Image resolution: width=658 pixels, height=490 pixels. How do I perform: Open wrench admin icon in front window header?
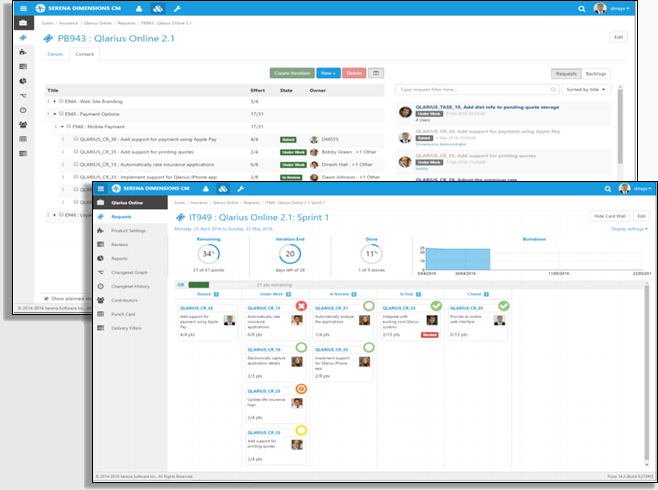(x=240, y=189)
